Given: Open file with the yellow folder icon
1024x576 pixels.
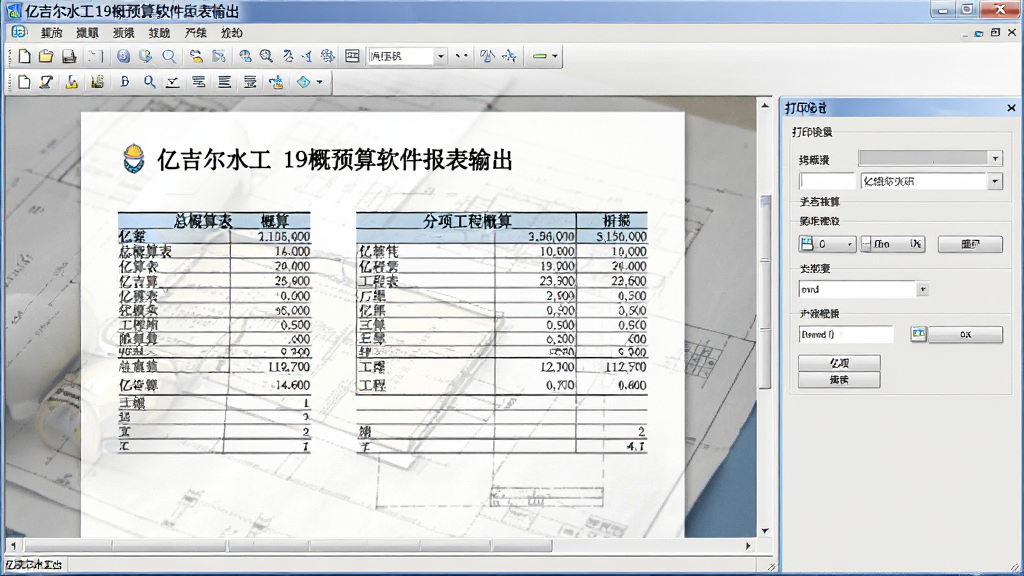Looking at the screenshot, I should pyautogui.click(x=46, y=56).
